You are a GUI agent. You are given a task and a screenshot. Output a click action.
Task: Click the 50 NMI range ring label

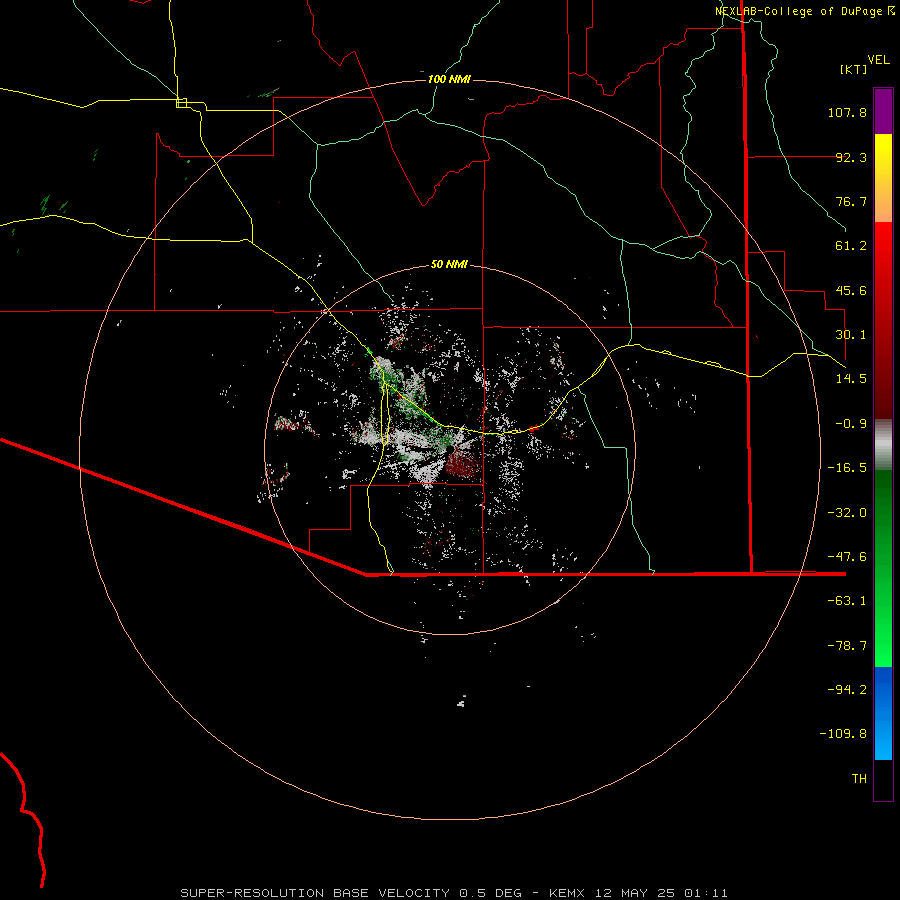[x=449, y=264]
